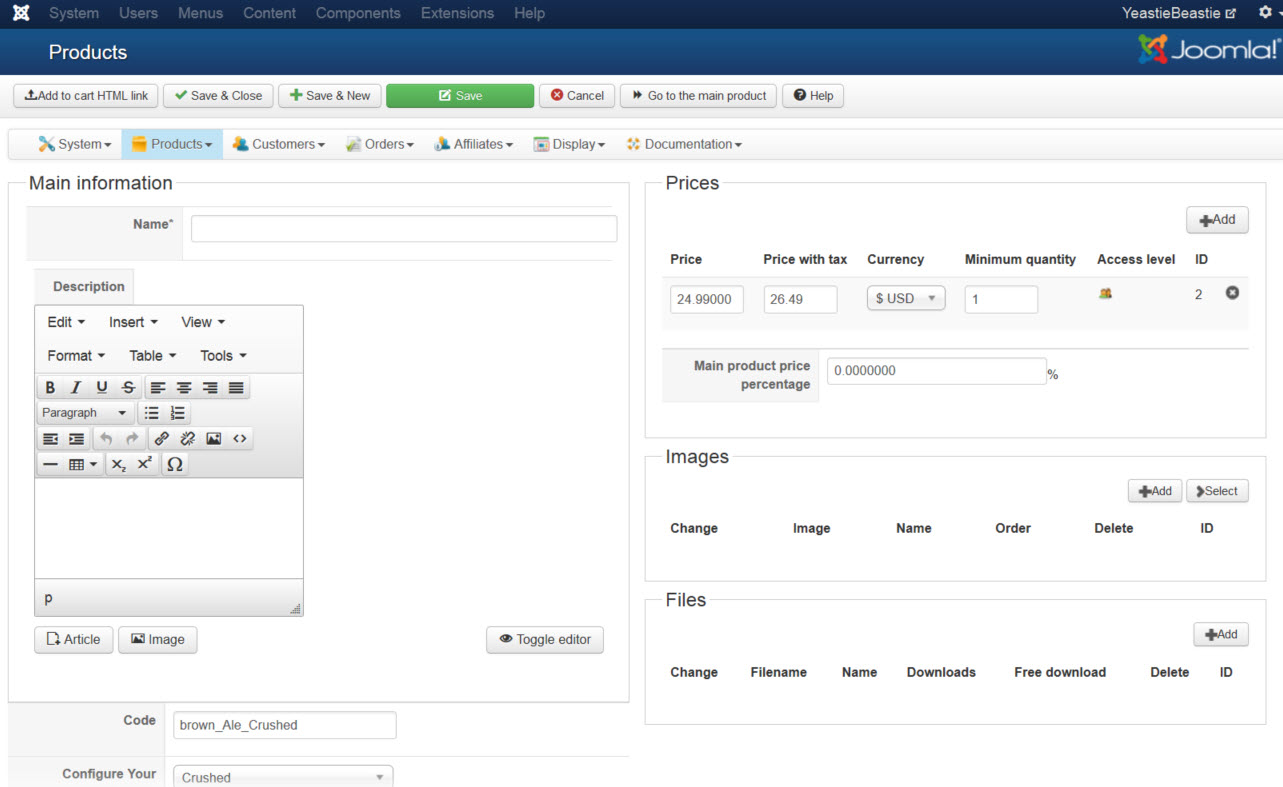The image size is (1283, 787).
Task: Open the Paragraph format dropdown
Action: (85, 413)
